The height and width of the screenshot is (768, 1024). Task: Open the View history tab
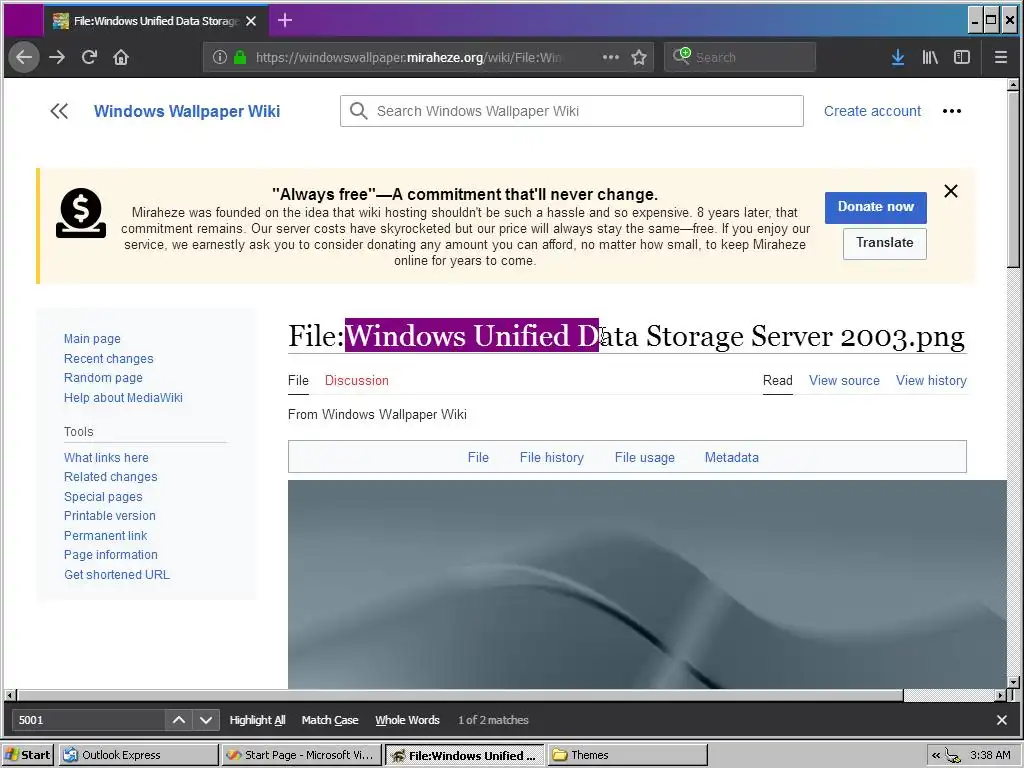(931, 380)
